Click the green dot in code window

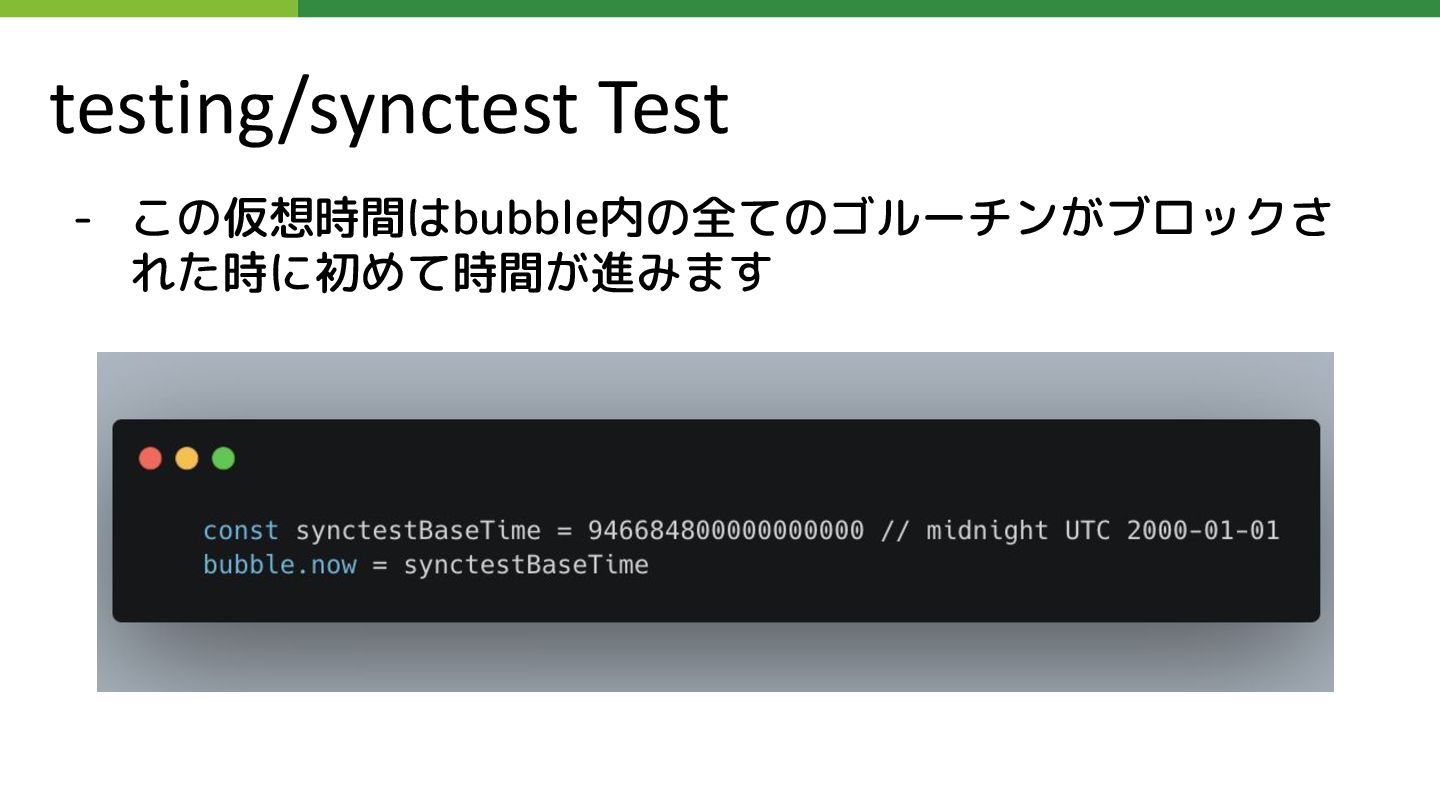[224, 459]
